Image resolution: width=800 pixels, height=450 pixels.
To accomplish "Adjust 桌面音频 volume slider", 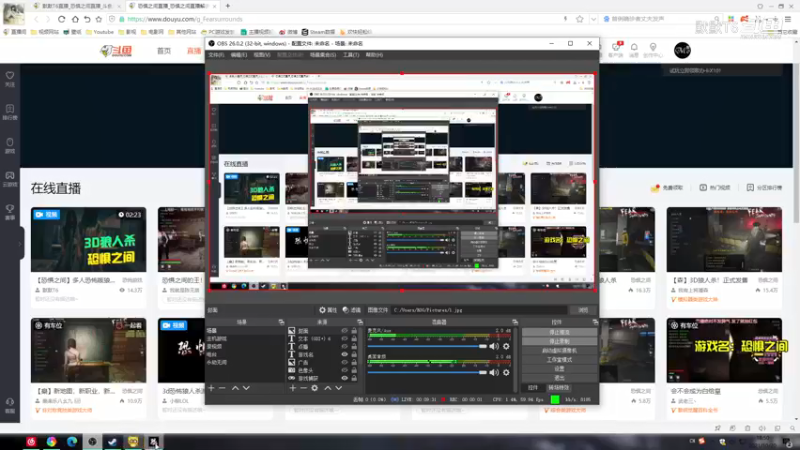I will [x=427, y=372].
